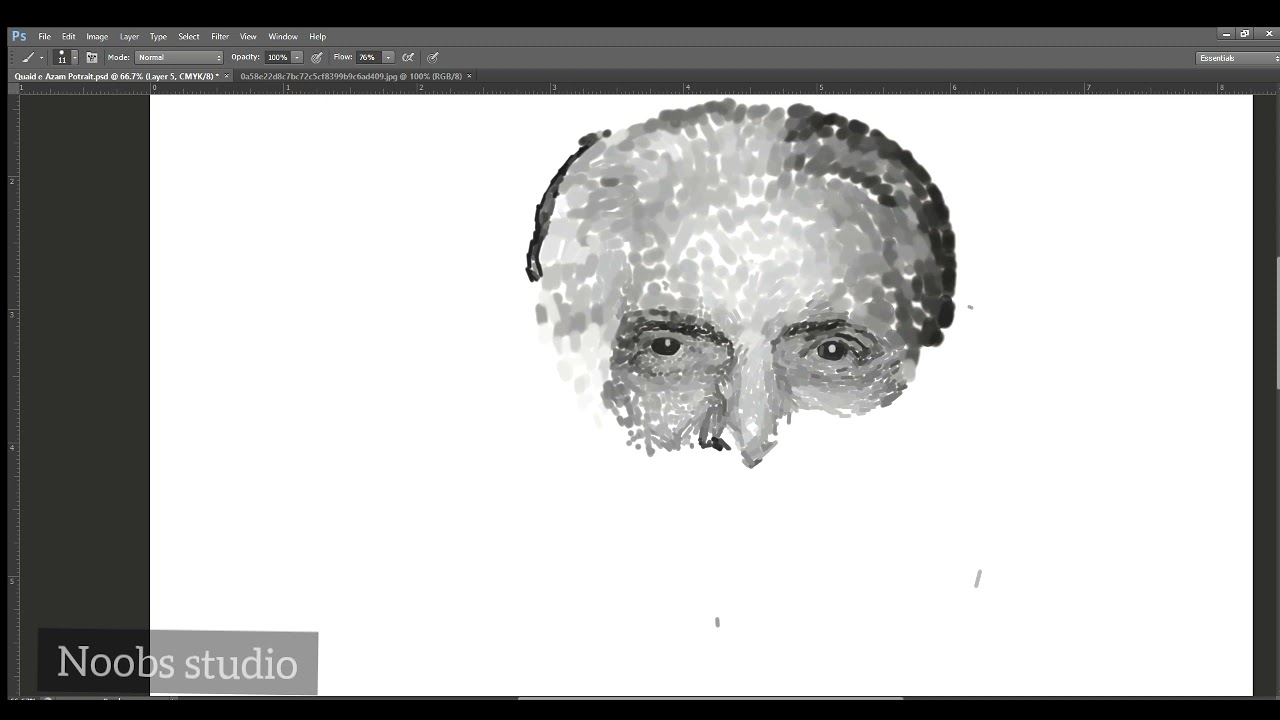1280x720 pixels.
Task: Open the File menu
Action: coord(44,36)
